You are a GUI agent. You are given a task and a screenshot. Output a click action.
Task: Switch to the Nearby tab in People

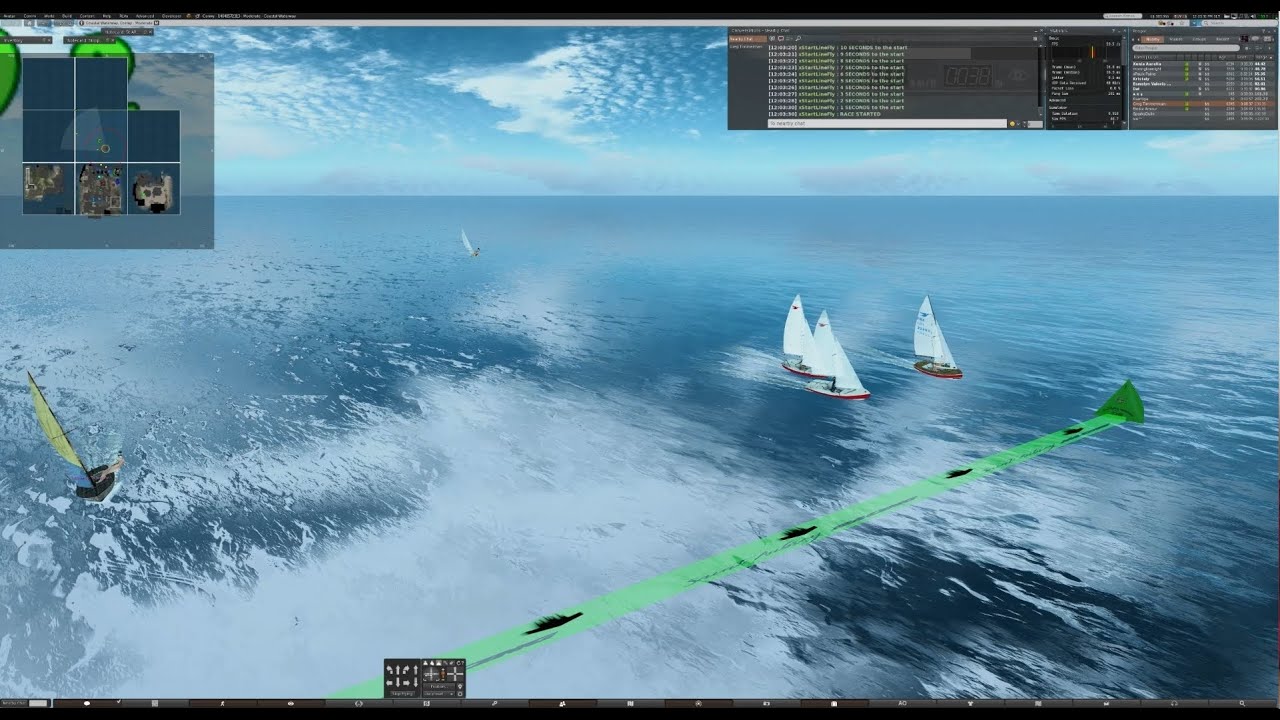pos(1153,39)
